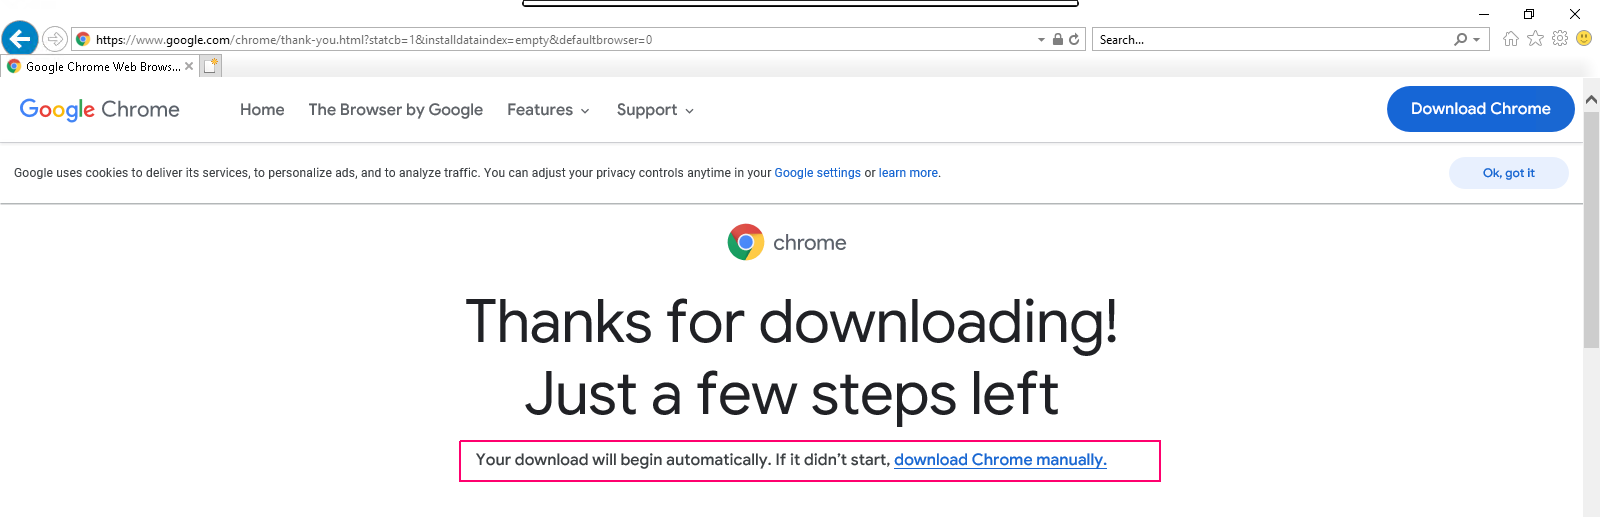Open the Home icon in browser toolbar
The width and height of the screenshot is (1600, 517).
tap(1511, 39)
